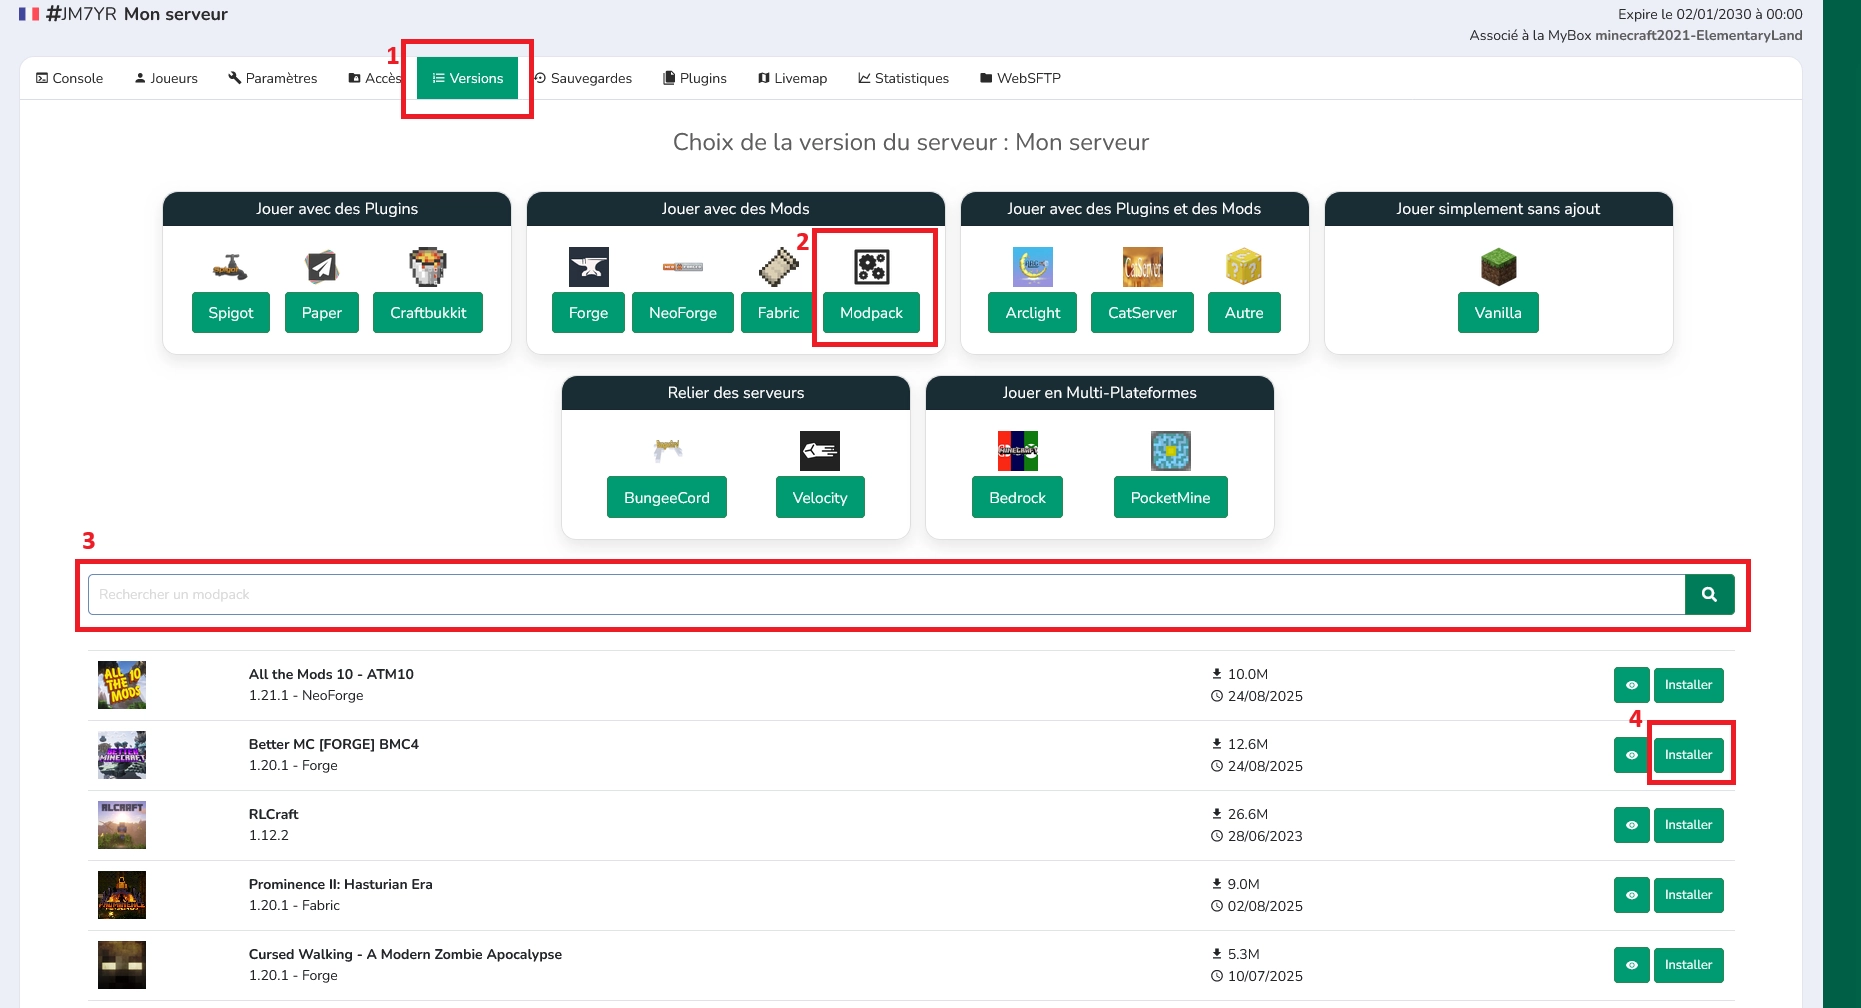1861x1008 pixels.
Task: Click the Vanilla grass block icon
Action: point(1498,267)
